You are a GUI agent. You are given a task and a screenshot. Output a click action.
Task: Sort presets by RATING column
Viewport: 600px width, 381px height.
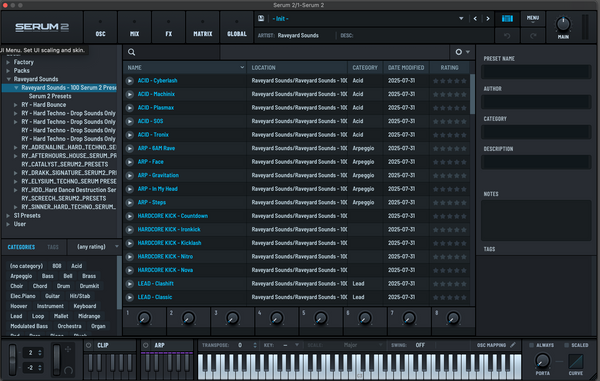[x=450, y=68]
